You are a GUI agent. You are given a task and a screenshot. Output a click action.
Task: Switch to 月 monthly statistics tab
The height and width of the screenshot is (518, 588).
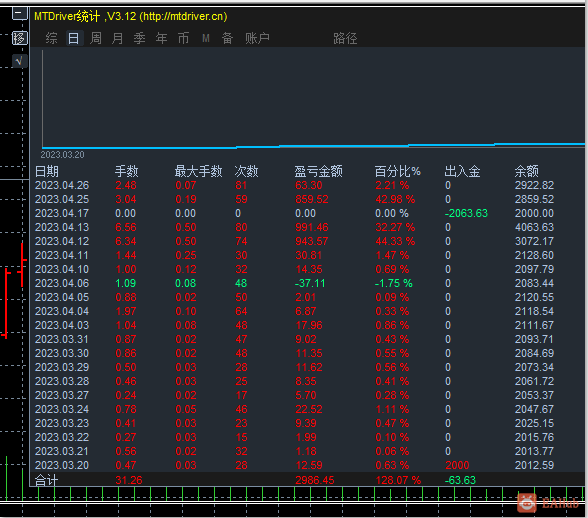[118, 38]
